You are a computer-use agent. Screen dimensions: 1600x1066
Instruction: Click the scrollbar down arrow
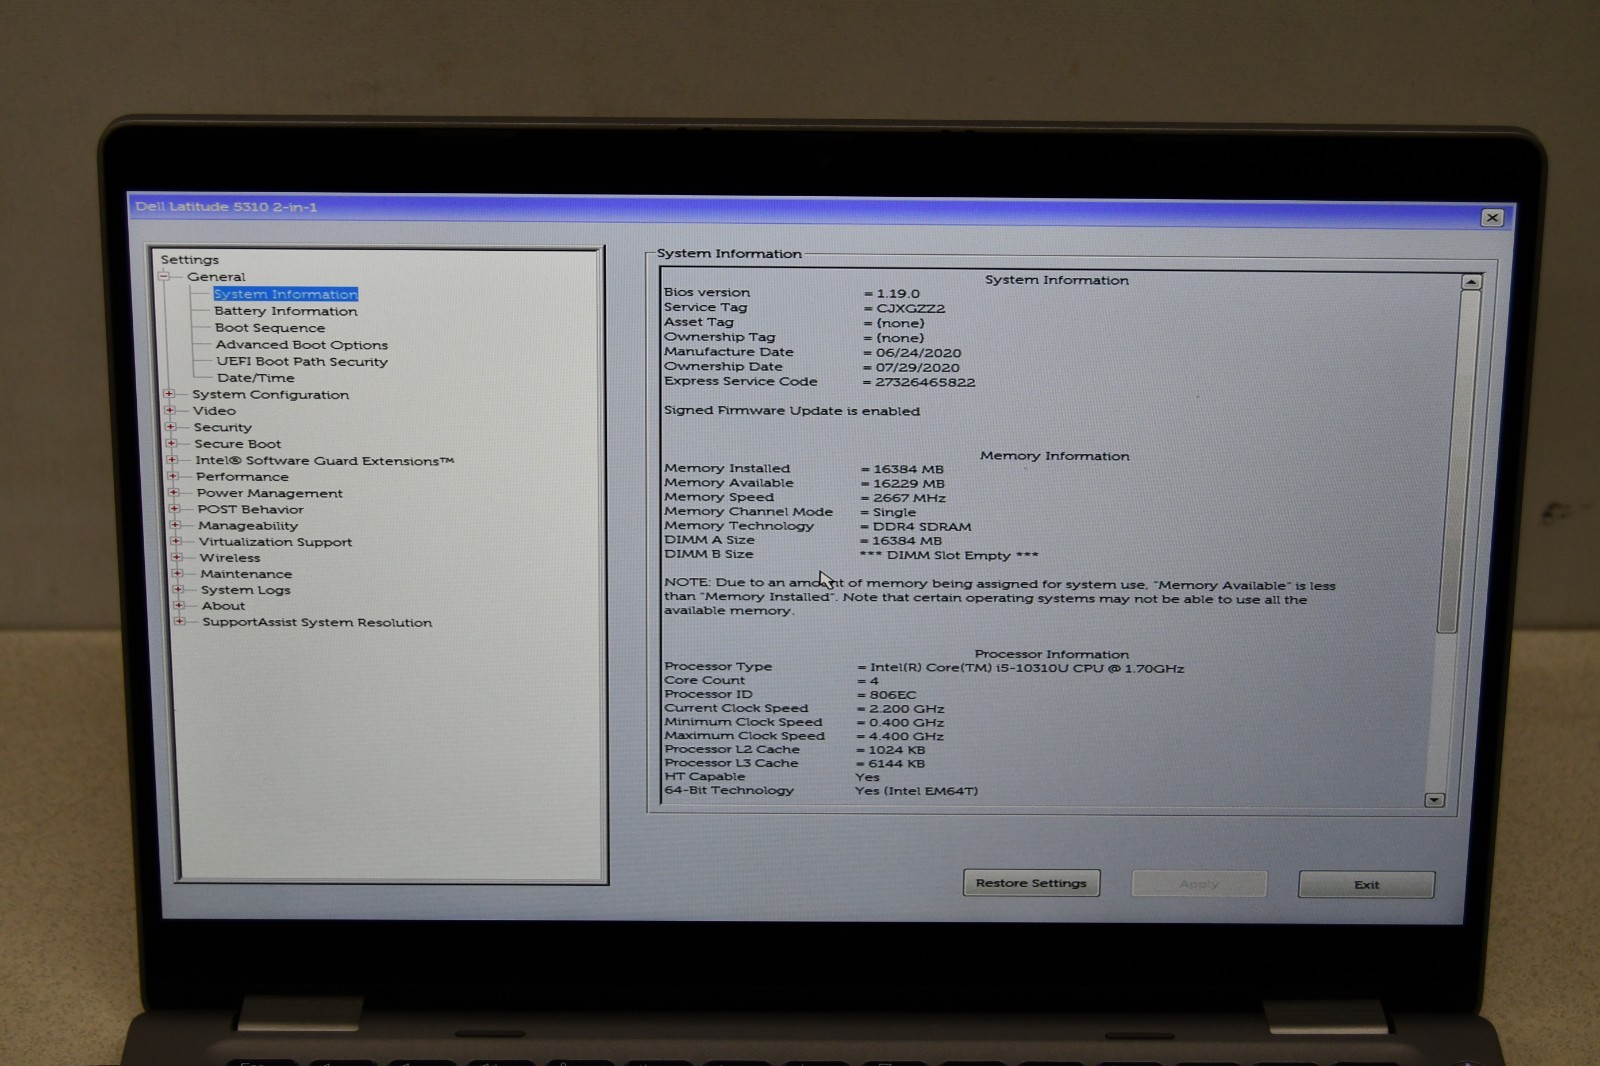1435,800
